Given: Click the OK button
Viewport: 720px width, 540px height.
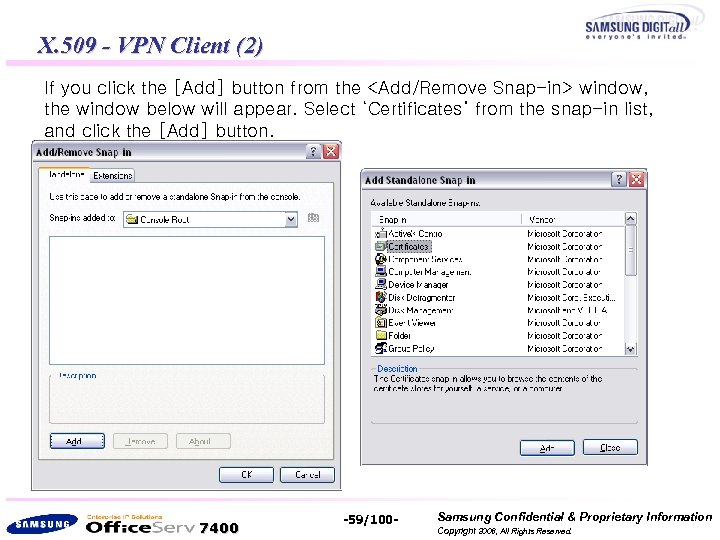Looking at the screenshot, I should pos(246,474).
